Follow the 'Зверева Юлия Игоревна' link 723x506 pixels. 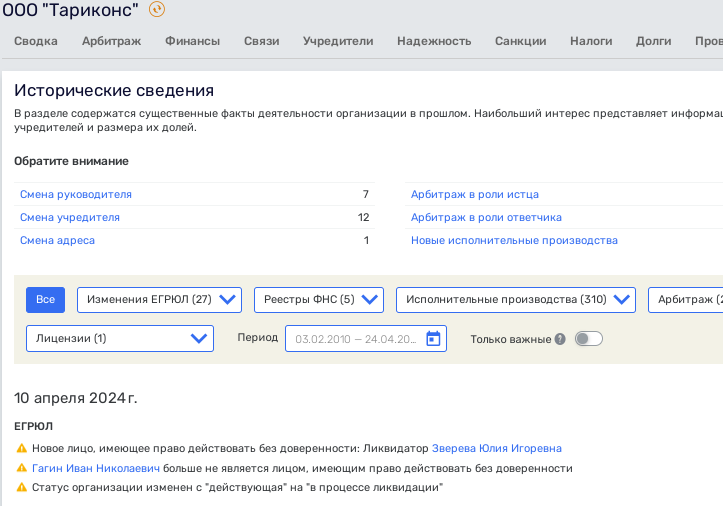[496, 449]
